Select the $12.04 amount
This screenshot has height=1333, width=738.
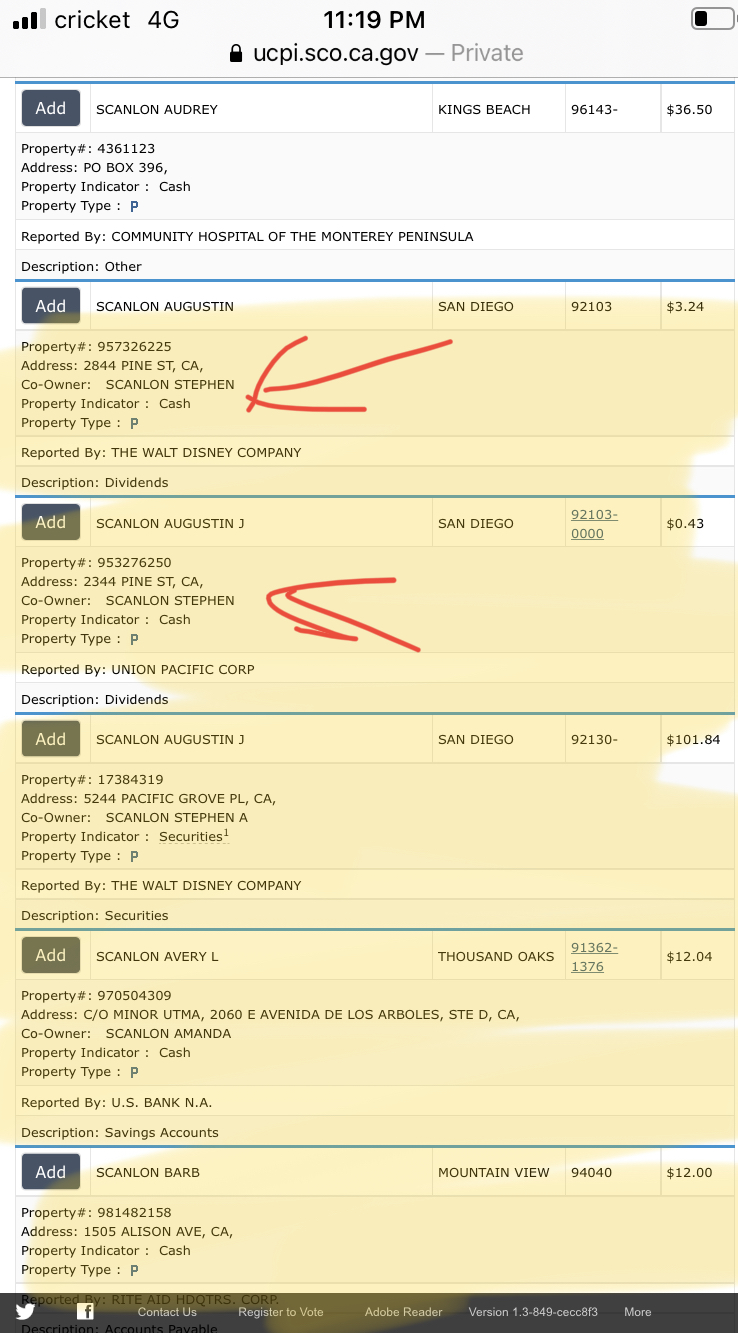click(689, 956)
